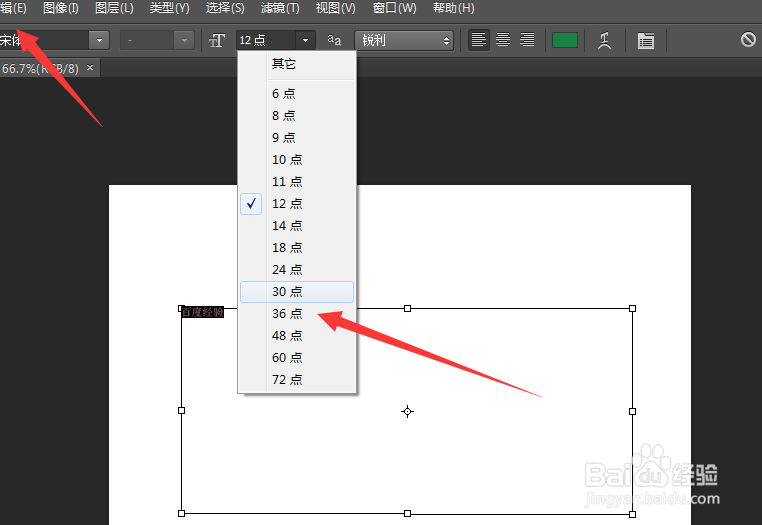Click the highlighted 百度经验 text

click(x=203, y=312)
